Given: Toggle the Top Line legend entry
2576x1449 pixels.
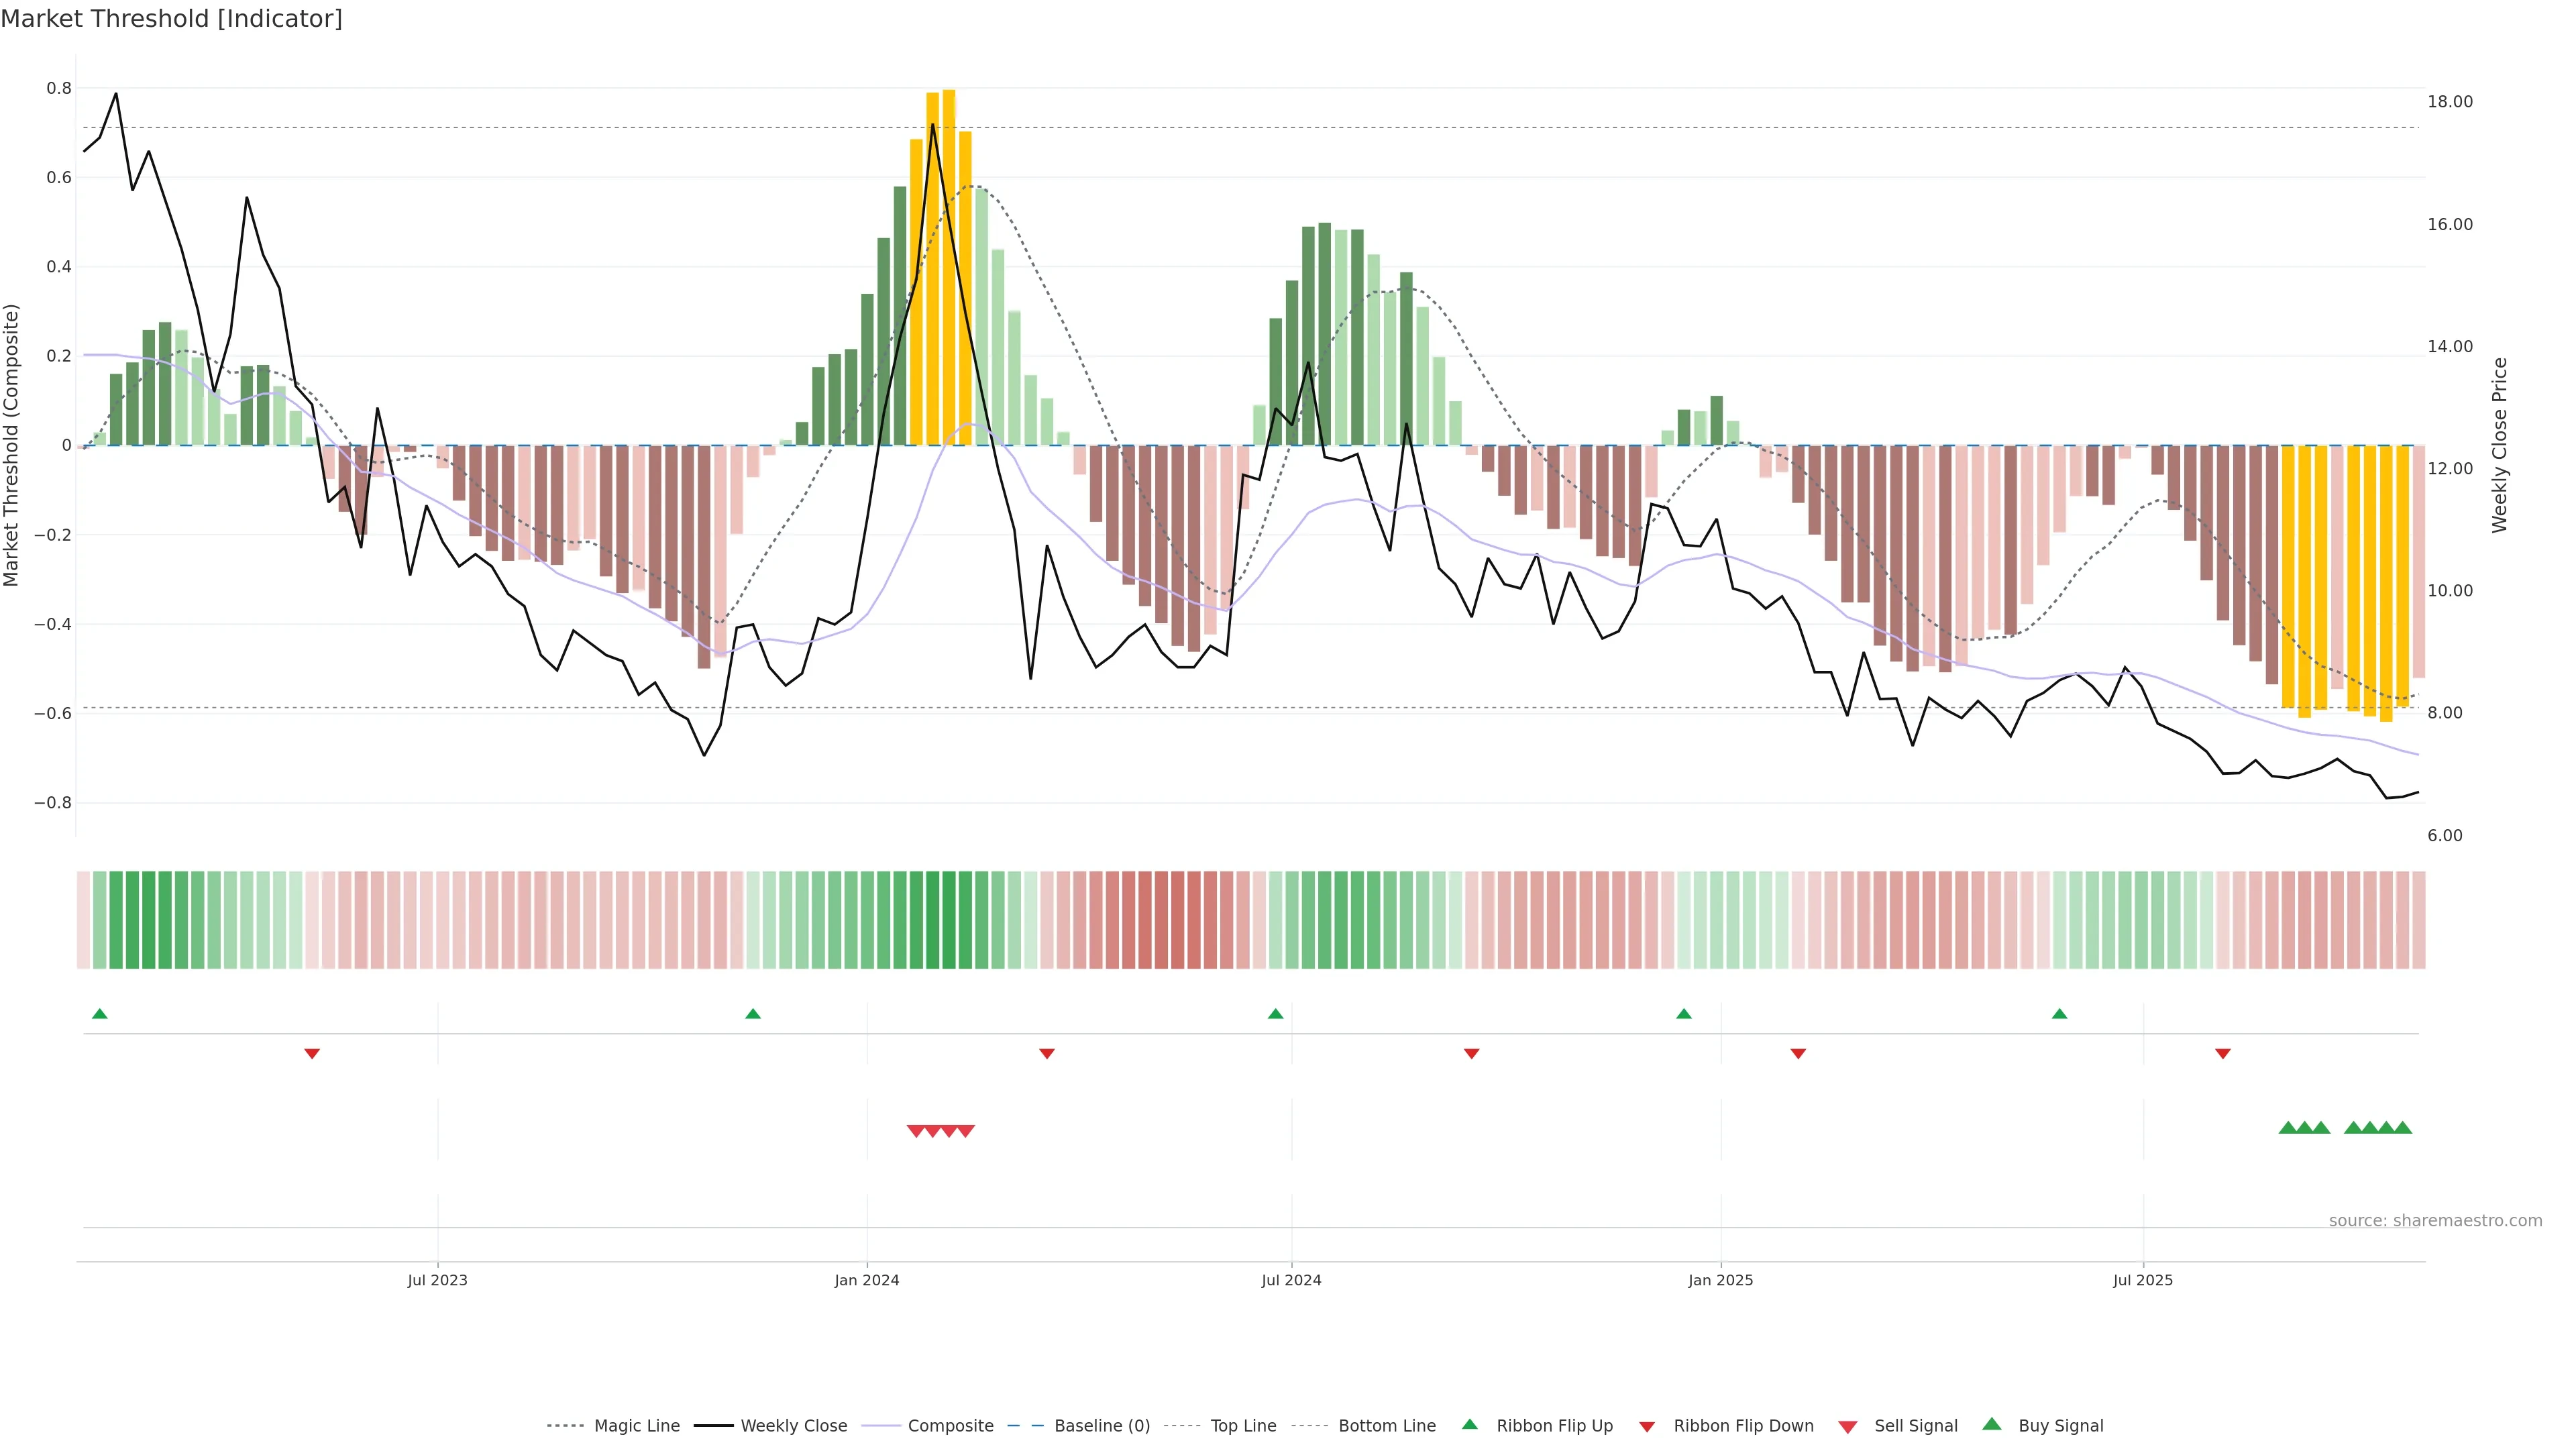Looking at the screenshot, I should [1243, 1426].
